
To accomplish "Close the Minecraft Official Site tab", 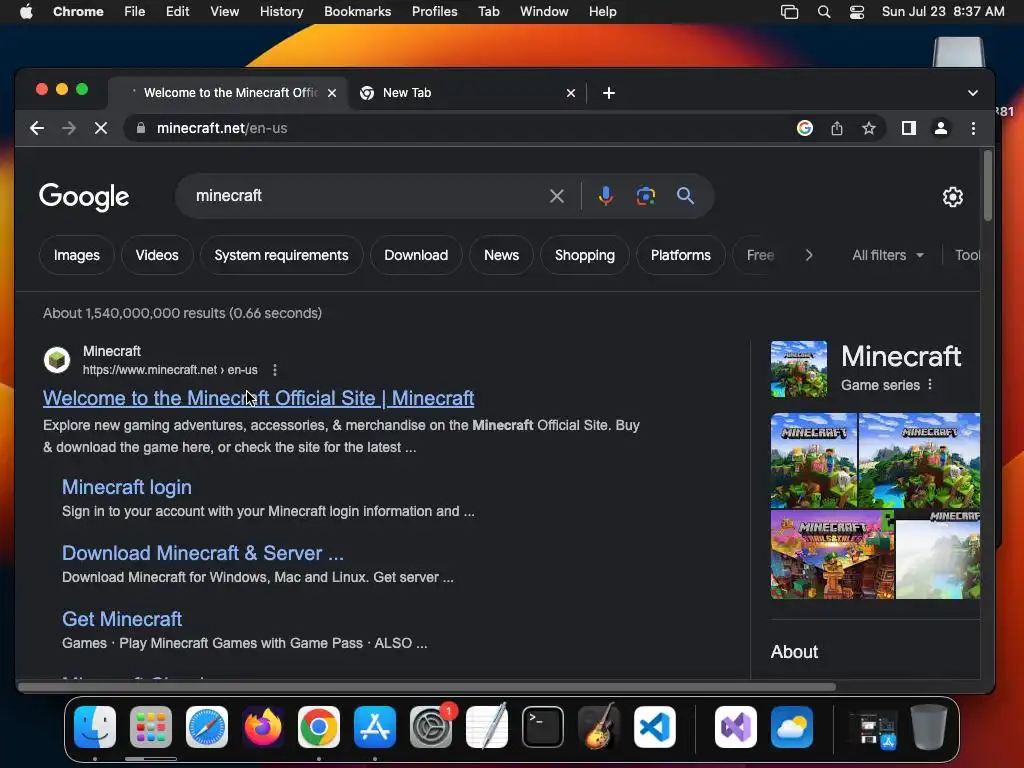I will [332, 93].
